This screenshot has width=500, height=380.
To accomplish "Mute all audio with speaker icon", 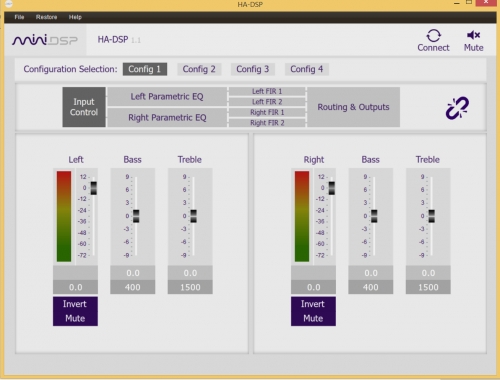I will (x=473, y=35).
